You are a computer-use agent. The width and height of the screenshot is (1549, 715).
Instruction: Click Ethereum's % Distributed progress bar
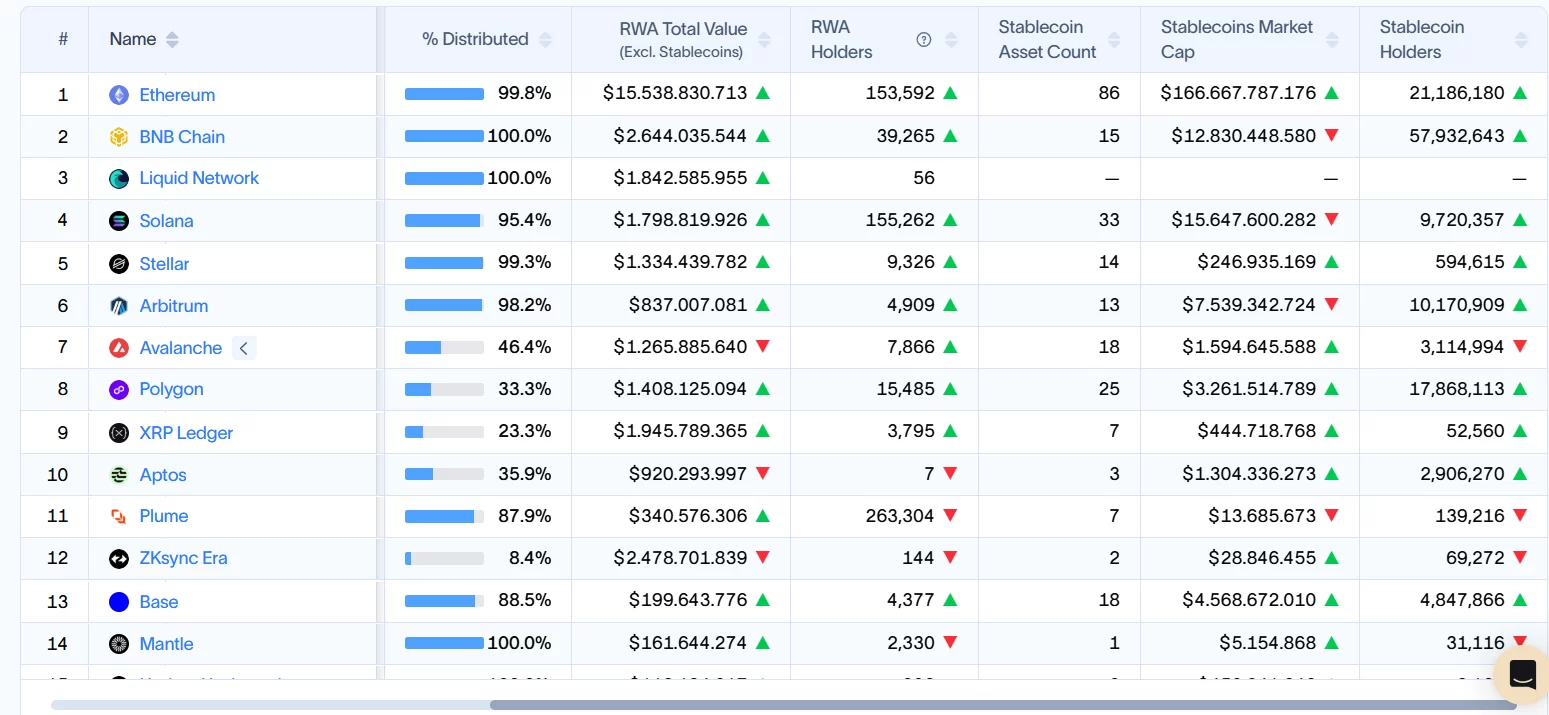444,94
